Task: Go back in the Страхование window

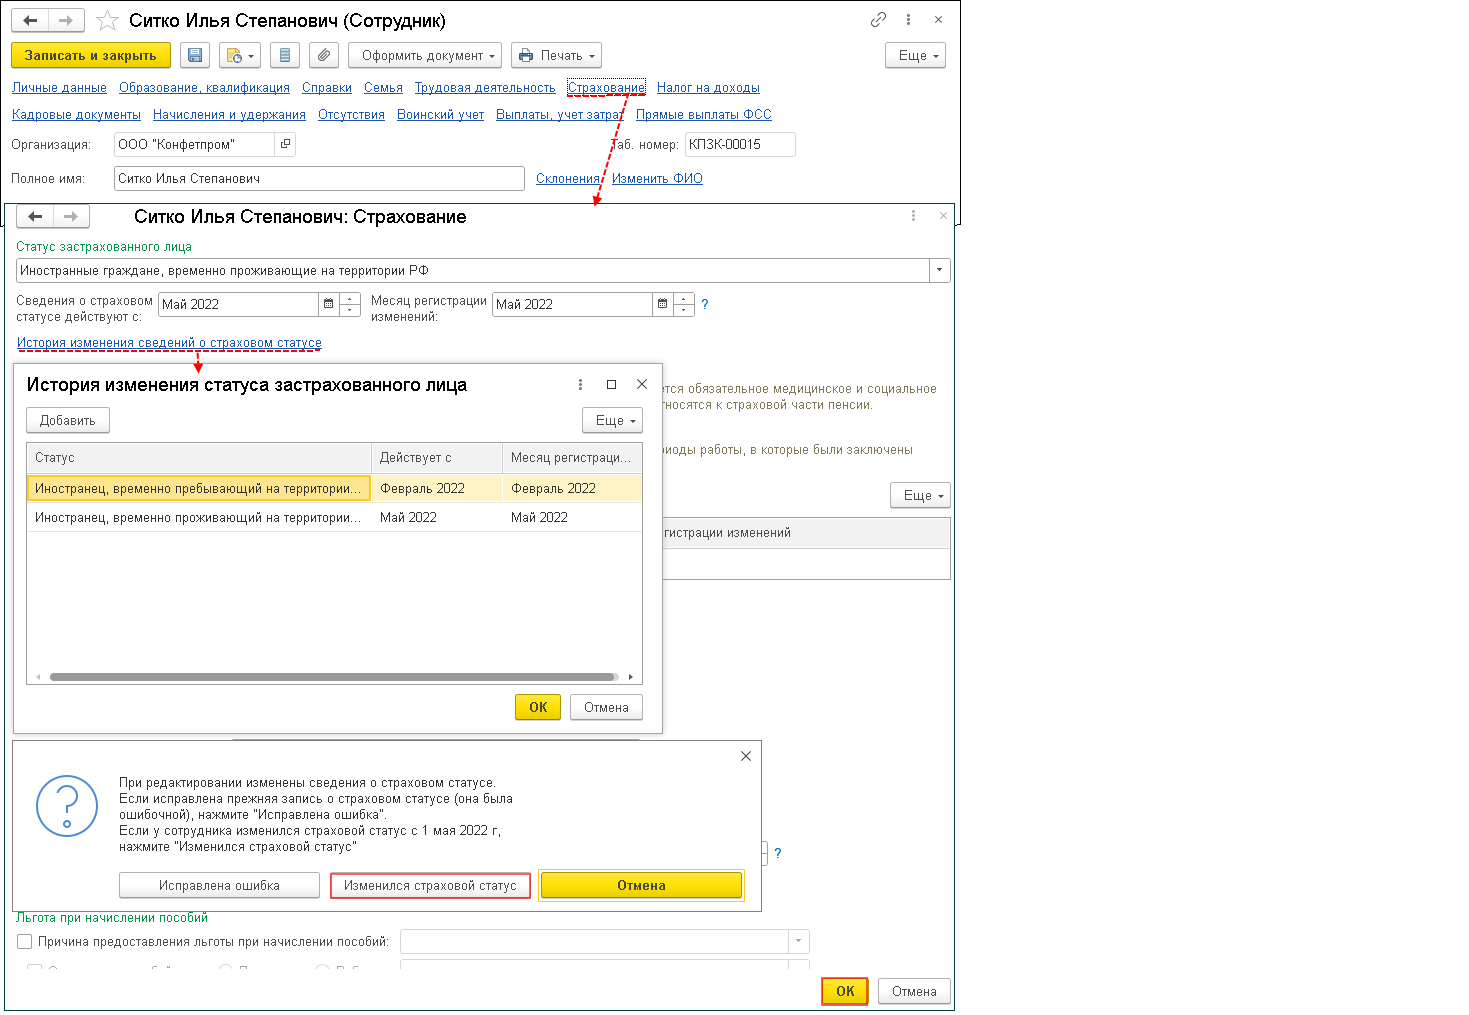Action: pos(35,216)
